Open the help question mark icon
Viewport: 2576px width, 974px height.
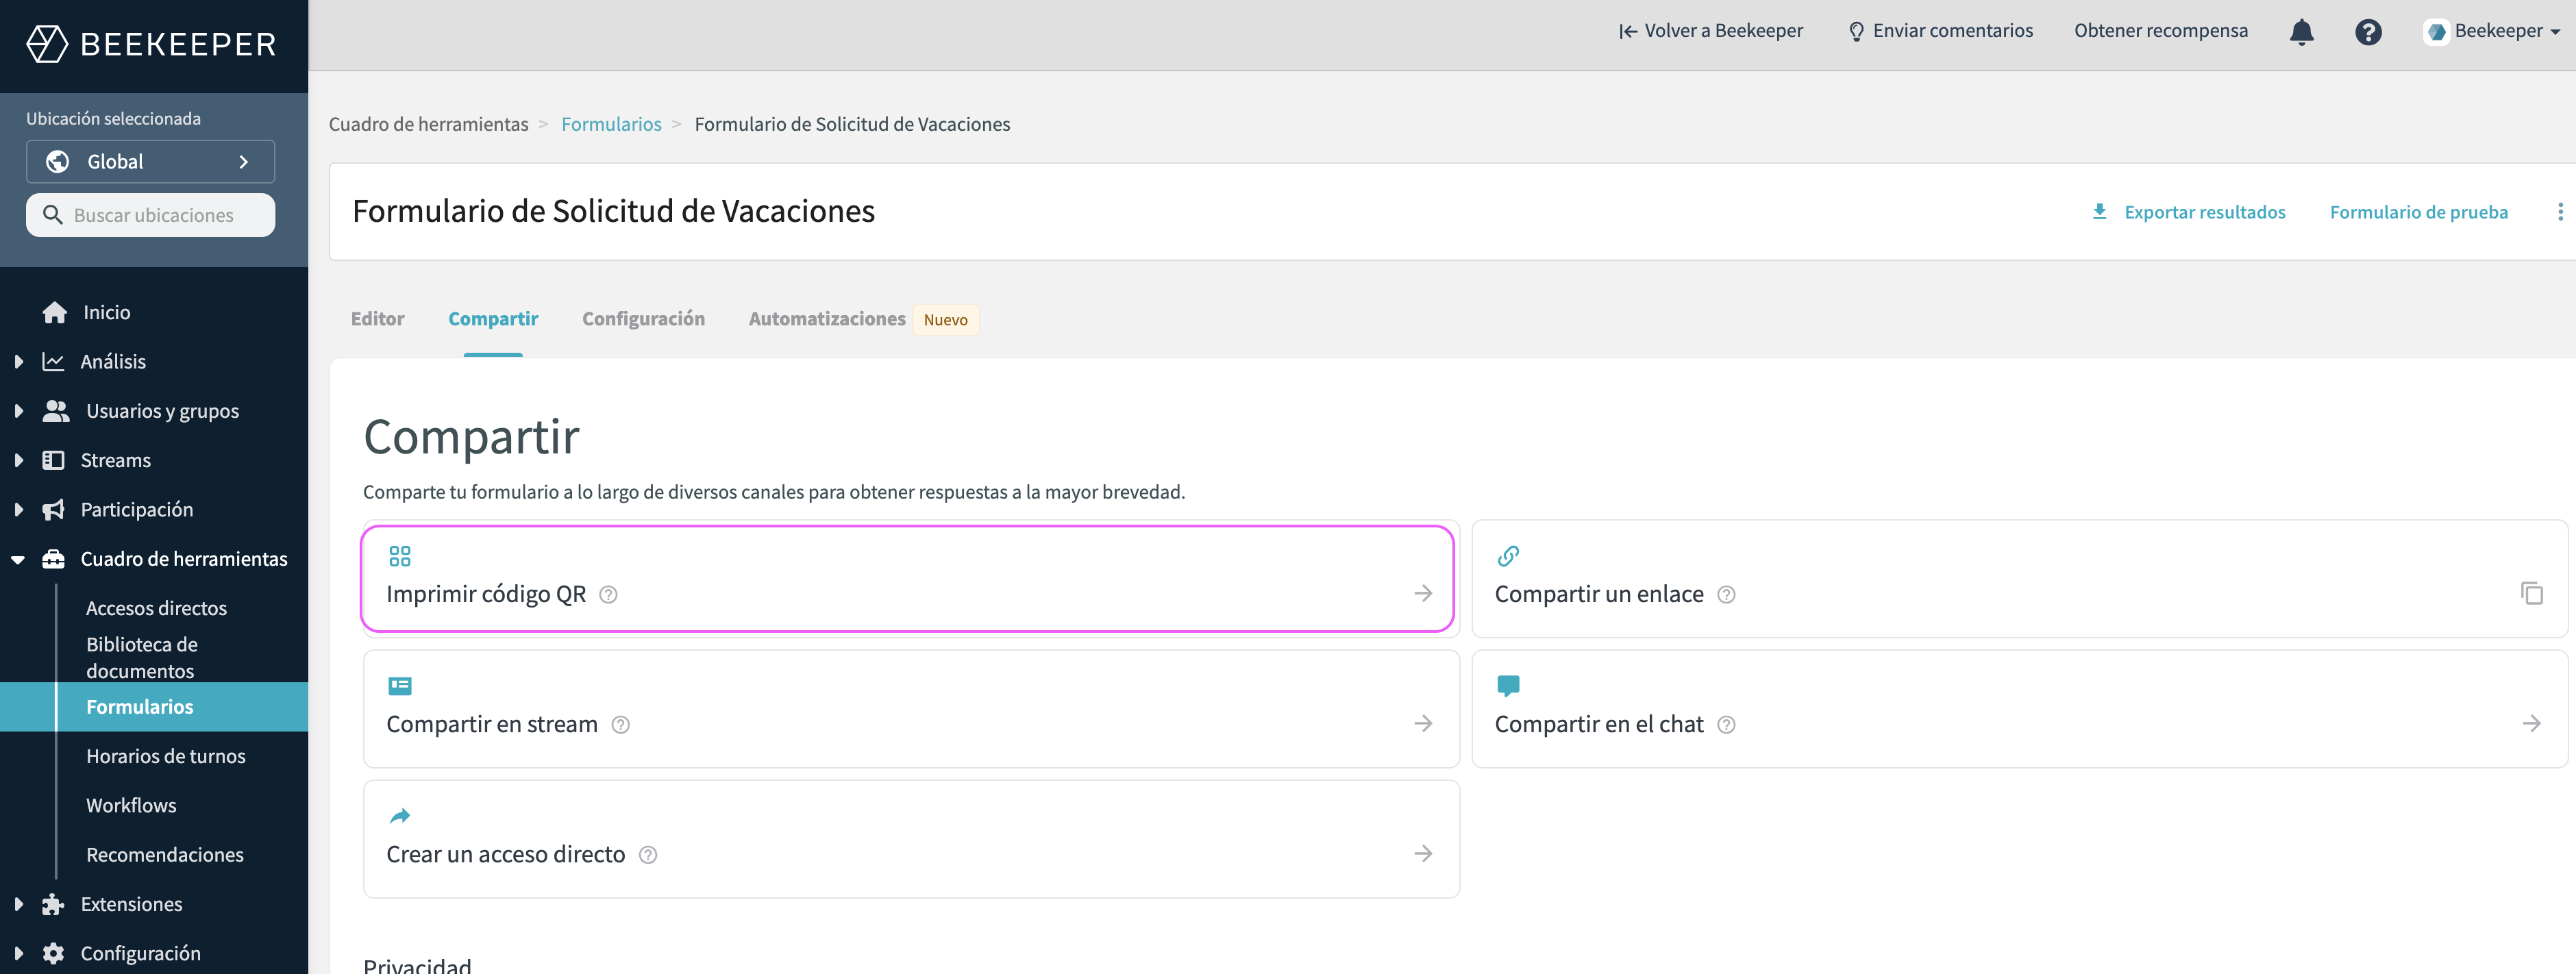click(x=2368, y=32)
